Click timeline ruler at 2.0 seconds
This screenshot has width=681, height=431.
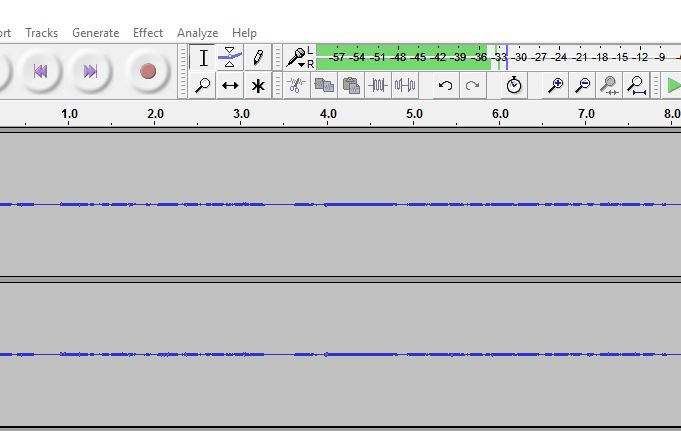[x=155, y=115]
